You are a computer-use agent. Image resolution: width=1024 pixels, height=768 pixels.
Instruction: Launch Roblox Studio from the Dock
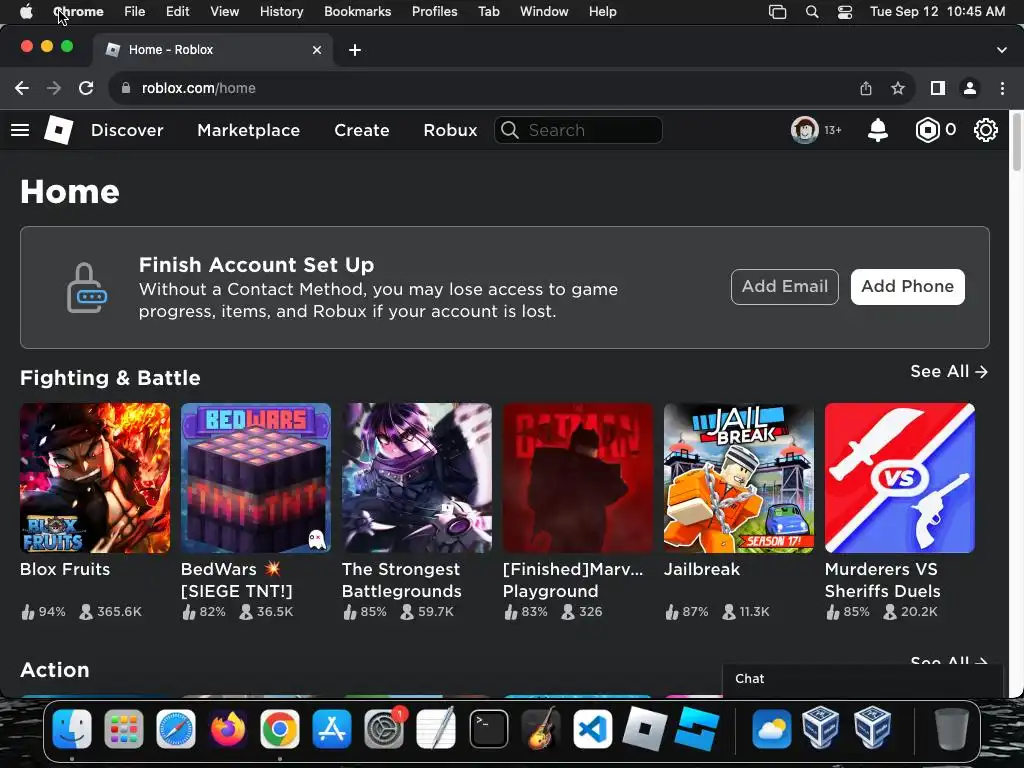tap(697, 729)
